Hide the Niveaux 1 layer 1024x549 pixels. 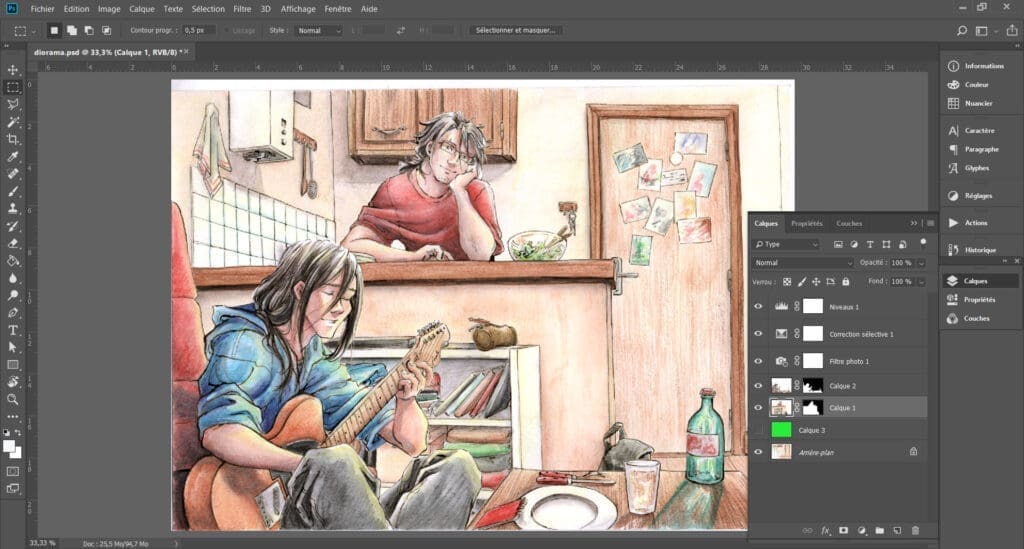pyautogui.click(x=758, y=306)
